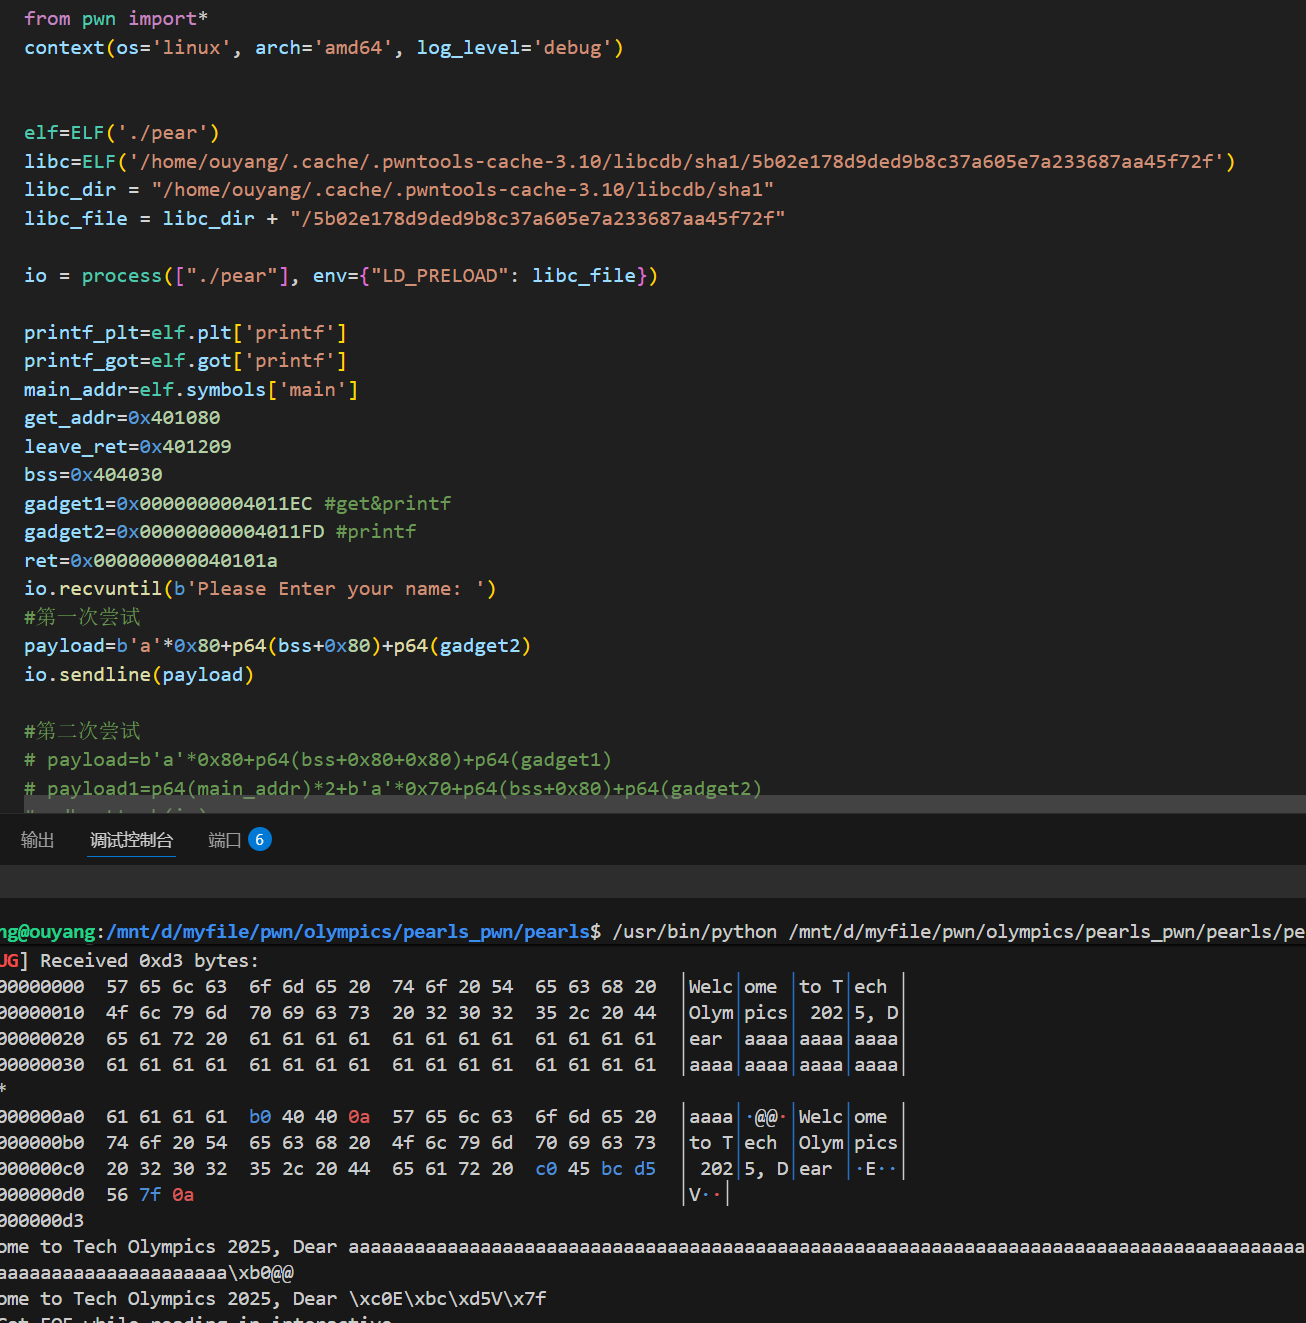The width and height of the screenshot is (1306, 1323).
Task: Click the io.sendline(payload) line
Action: click(x=139, y=675)
